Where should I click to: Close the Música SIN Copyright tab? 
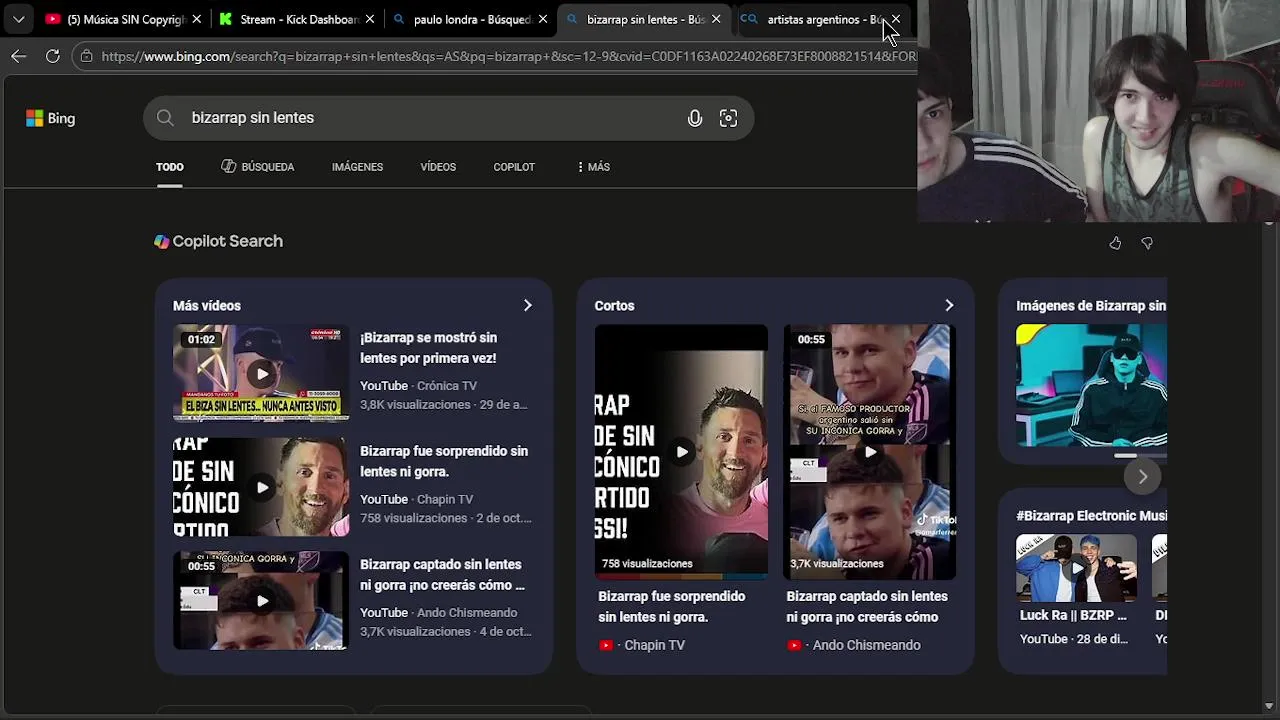coord(197,19)
